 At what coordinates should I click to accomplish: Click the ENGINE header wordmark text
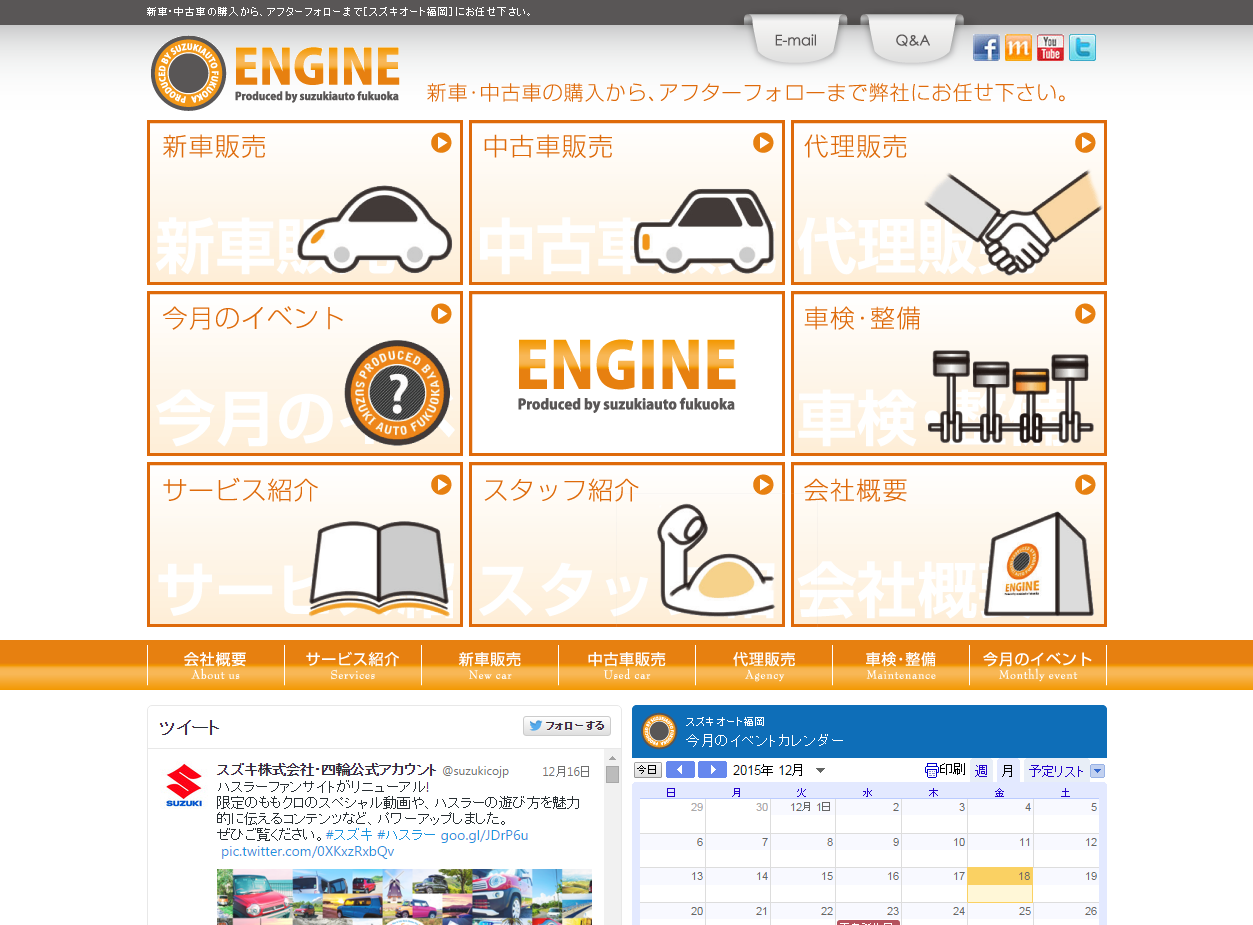(x=317, y=67)
